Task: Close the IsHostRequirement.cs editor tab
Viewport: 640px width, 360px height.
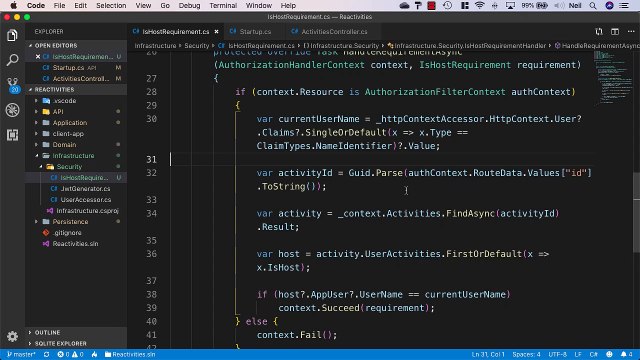Action: click(216, 31)
